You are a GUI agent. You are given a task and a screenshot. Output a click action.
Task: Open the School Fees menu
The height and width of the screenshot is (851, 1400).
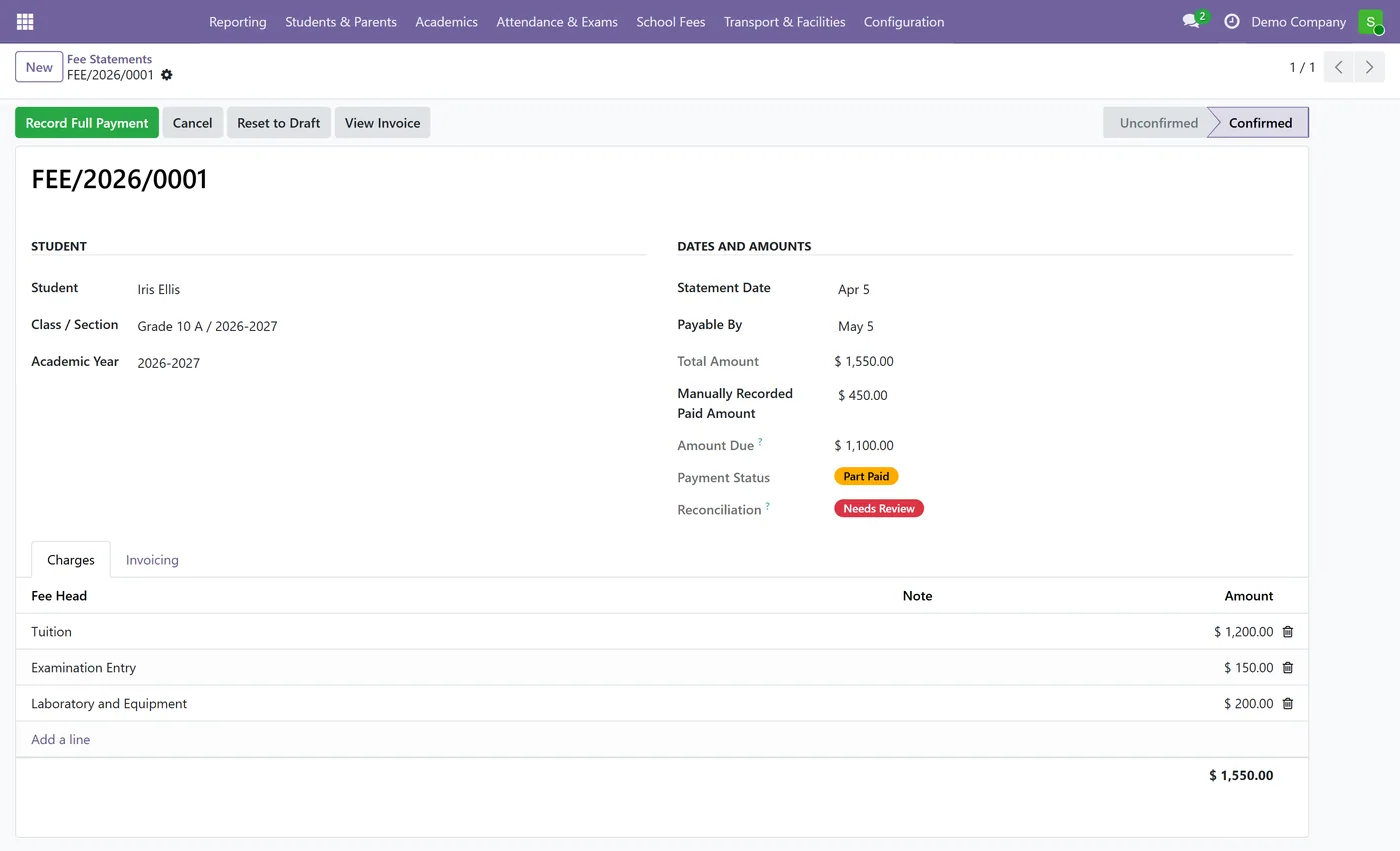coord(671,21)
